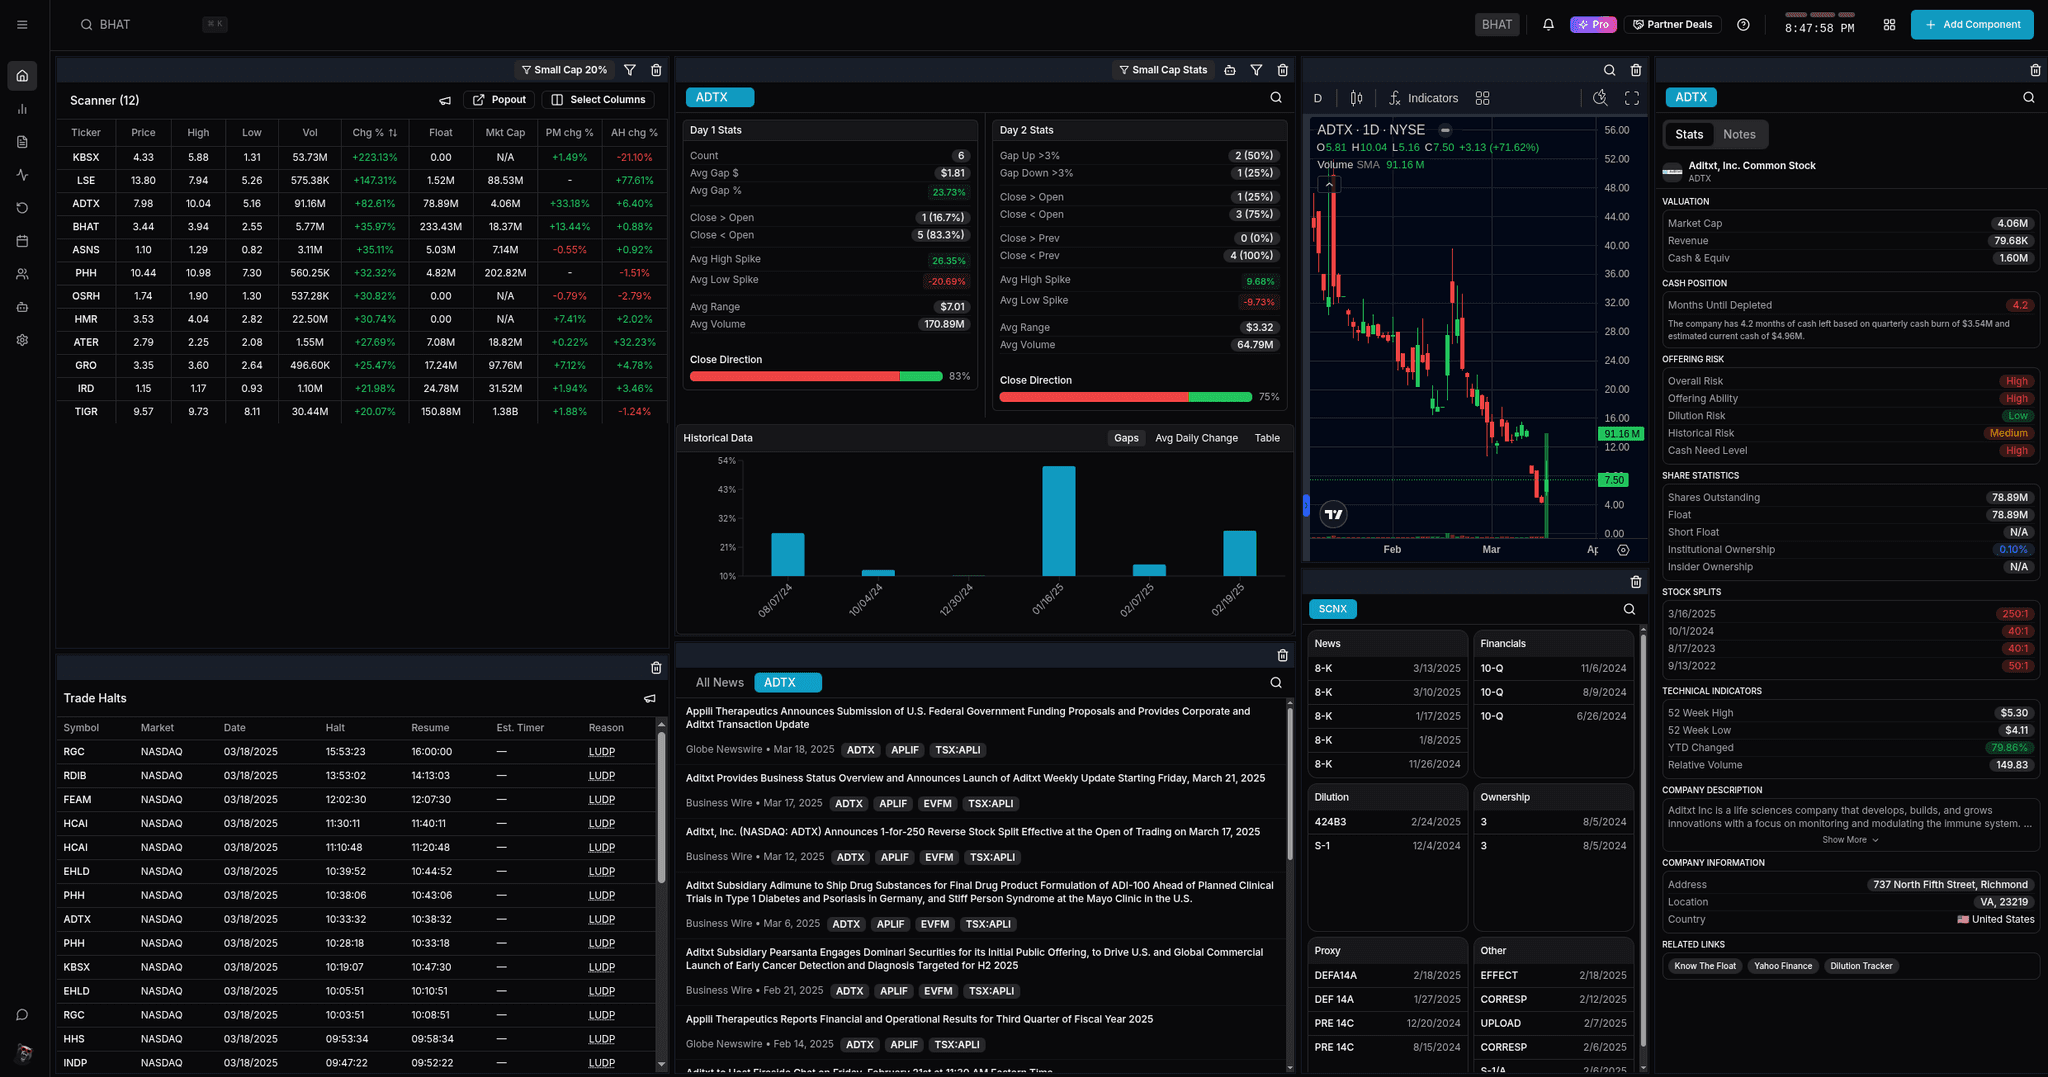Screen dimensions: 2048x1077
Task: Expand the hamburger menu at top left
Action: click(22, 25)
